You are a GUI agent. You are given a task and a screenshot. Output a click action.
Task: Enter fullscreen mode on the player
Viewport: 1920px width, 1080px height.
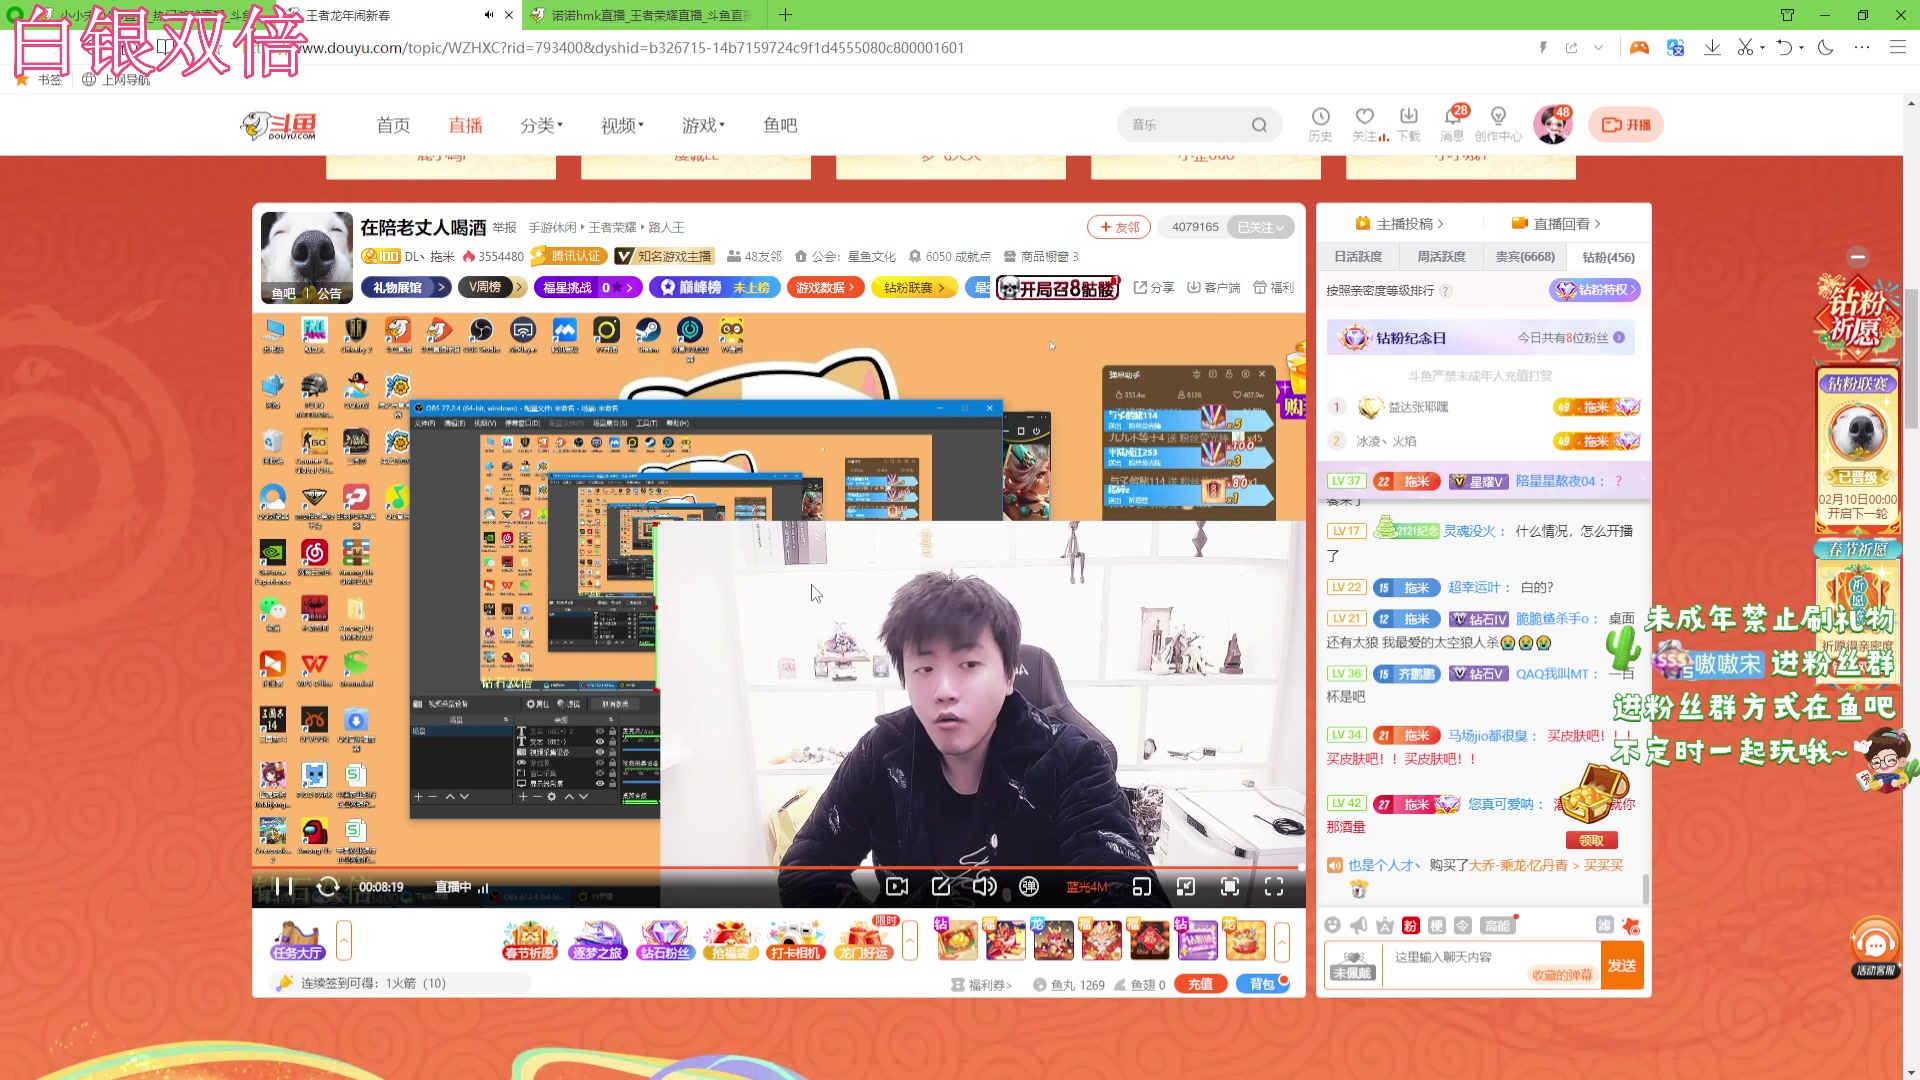pyautogui.click(x=1275, y=887)
